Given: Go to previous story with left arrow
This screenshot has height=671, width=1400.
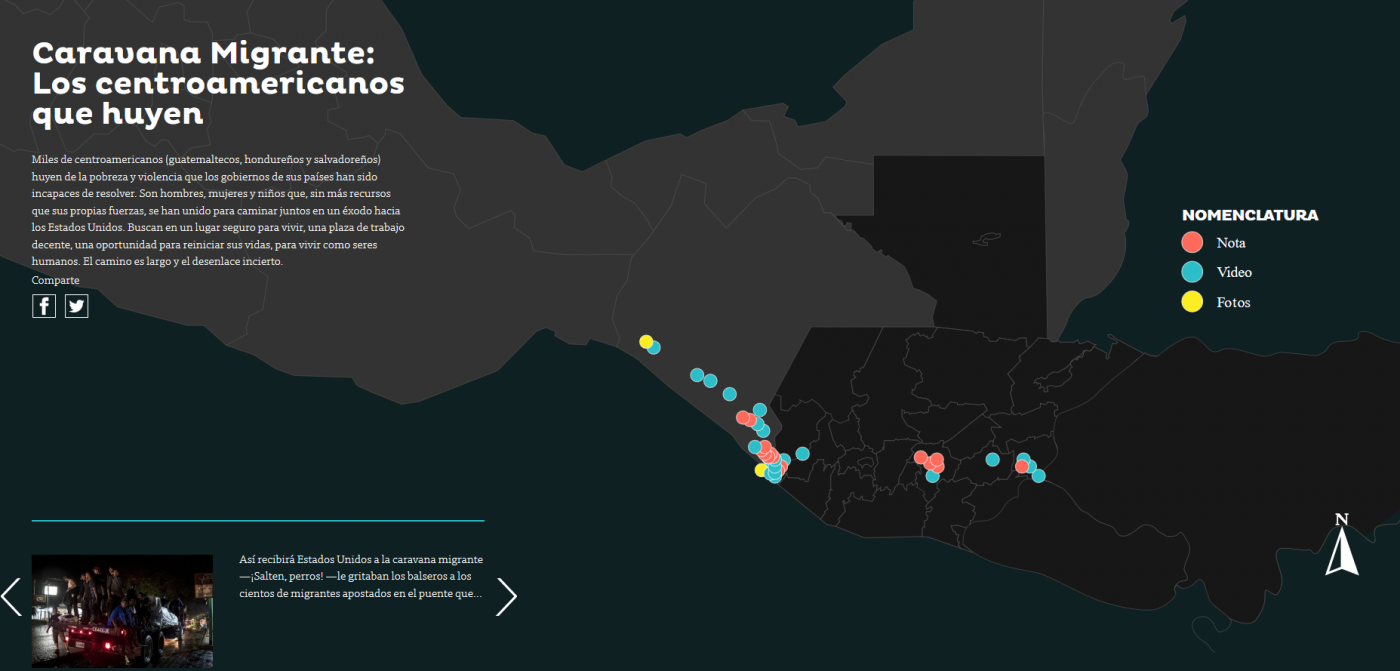Looking at the screenshot, I should tap(11, 596).
